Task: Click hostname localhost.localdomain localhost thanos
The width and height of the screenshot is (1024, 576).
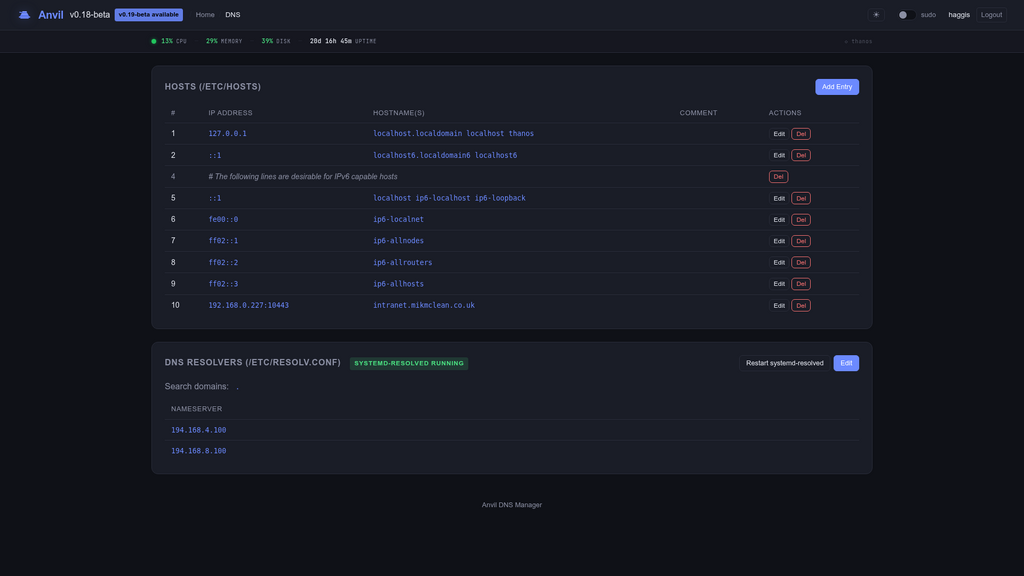Action: (453, 133)
